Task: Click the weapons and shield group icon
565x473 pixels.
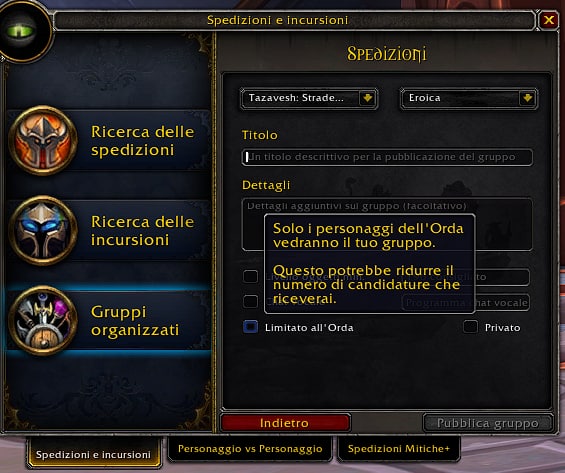Action: click(x=43, y=321)
